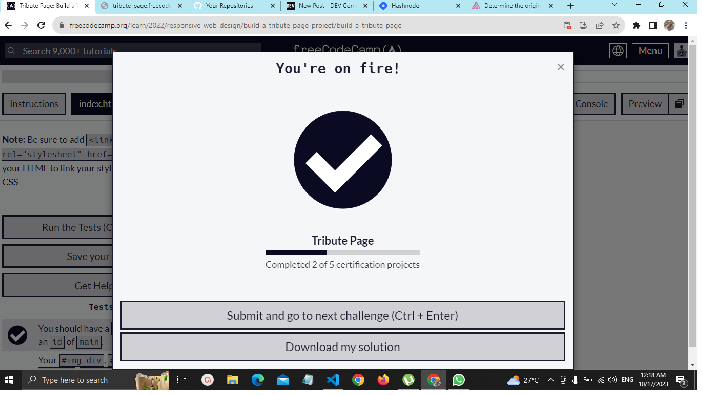The image size is (702, 395).
Task: Pop out the preview in new window
Action: [679, 104]
